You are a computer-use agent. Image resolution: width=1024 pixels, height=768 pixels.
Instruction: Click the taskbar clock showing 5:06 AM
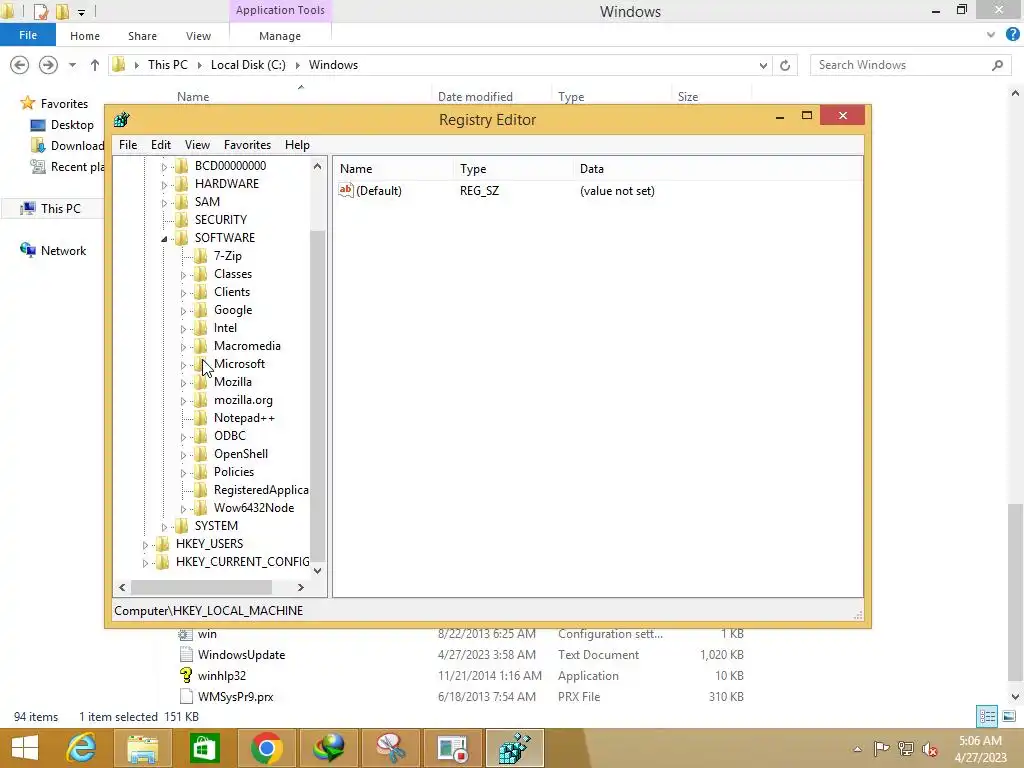(x=980, y=741)
